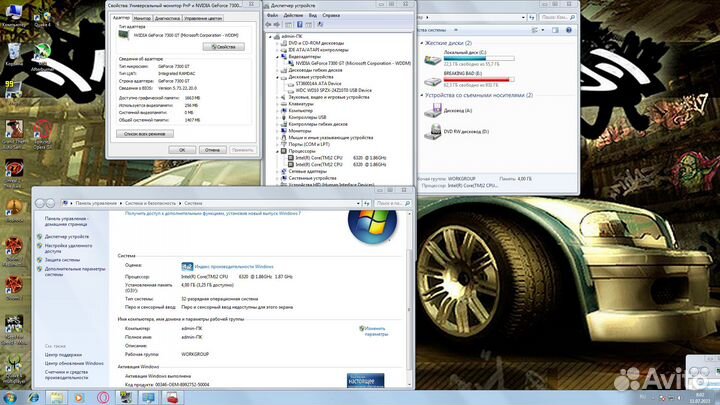Open Вид menu in Device Manager

tap(312, 15)
